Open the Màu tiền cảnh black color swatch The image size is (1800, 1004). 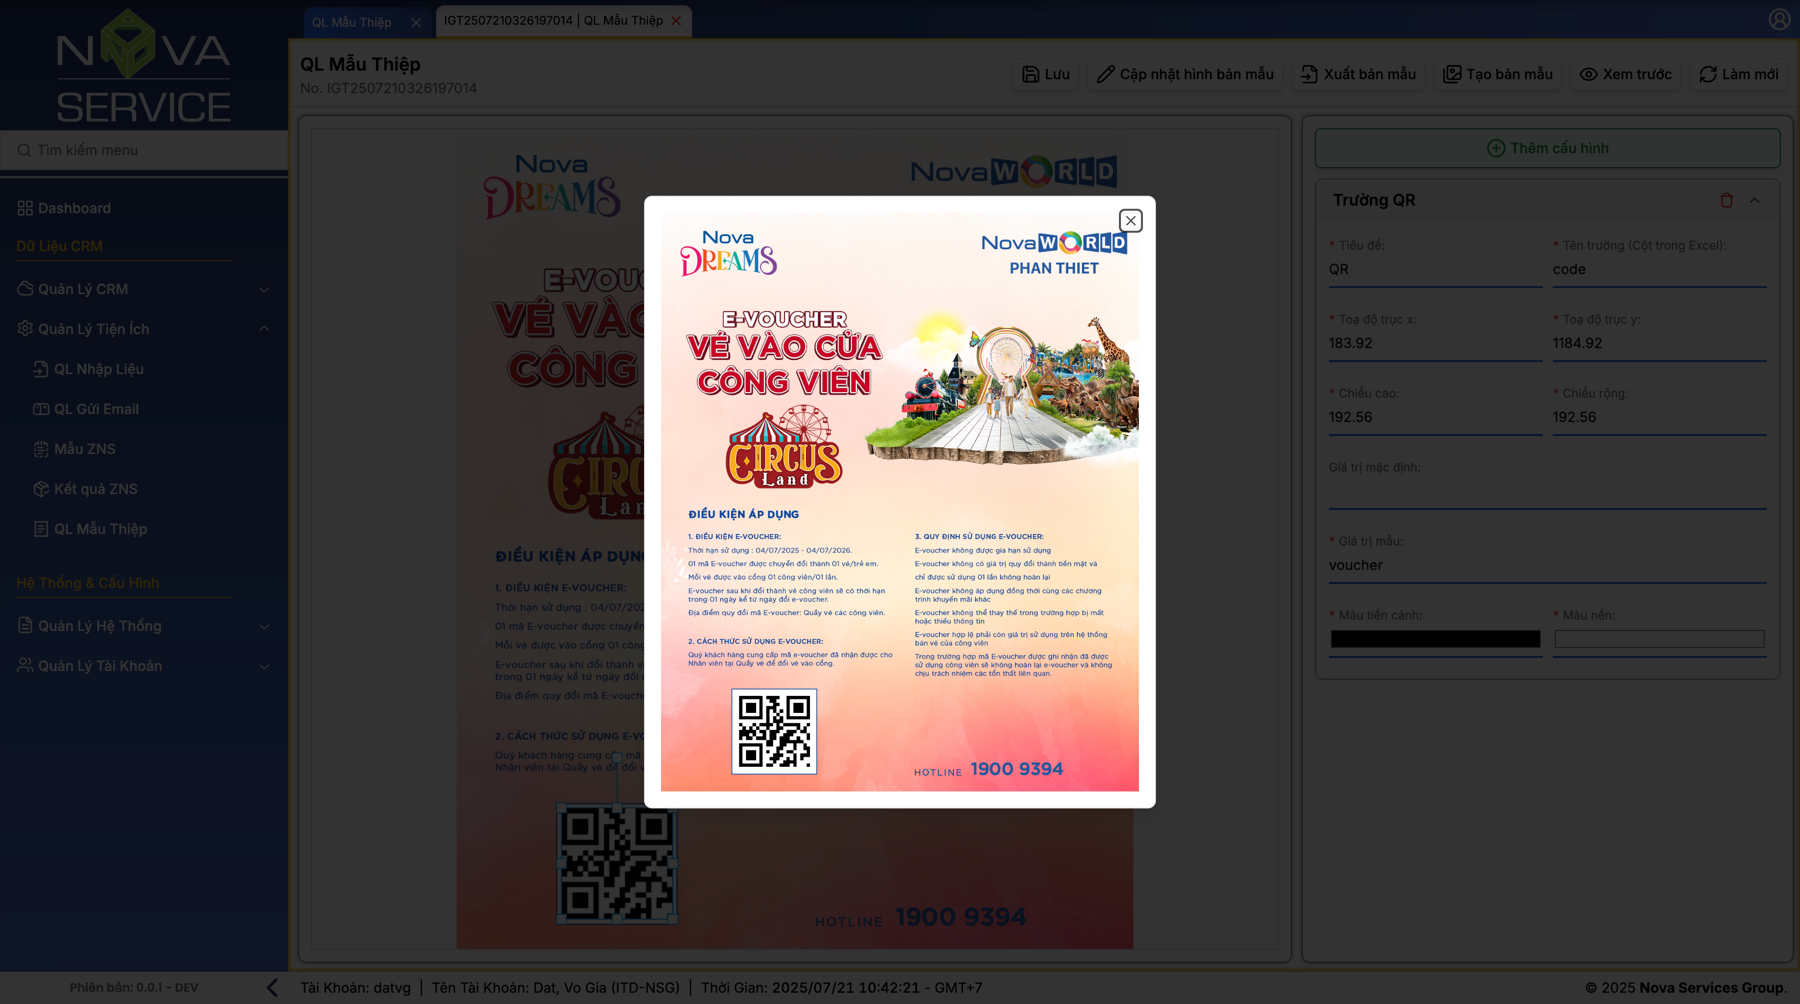(x=1435, y=639)
